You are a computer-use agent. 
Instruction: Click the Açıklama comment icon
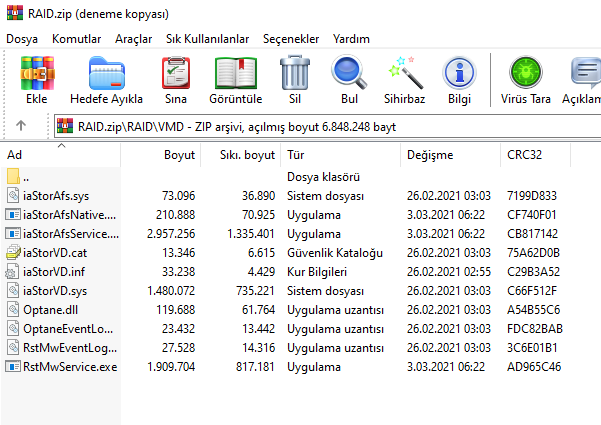(x=586, y=72)
